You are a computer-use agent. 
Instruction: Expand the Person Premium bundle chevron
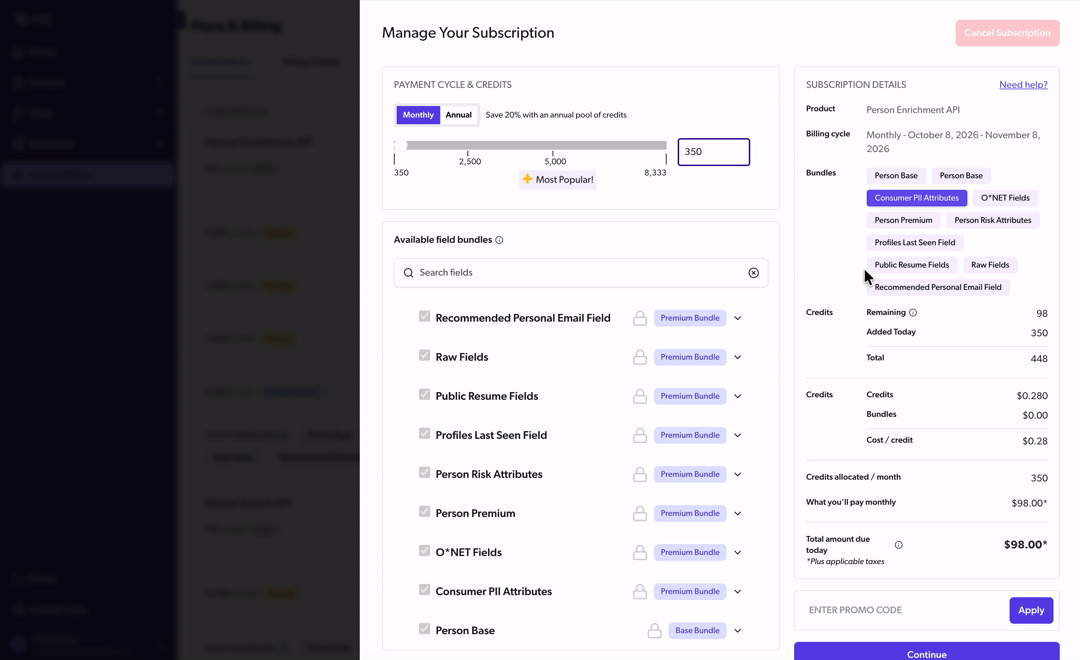[738, 513]
